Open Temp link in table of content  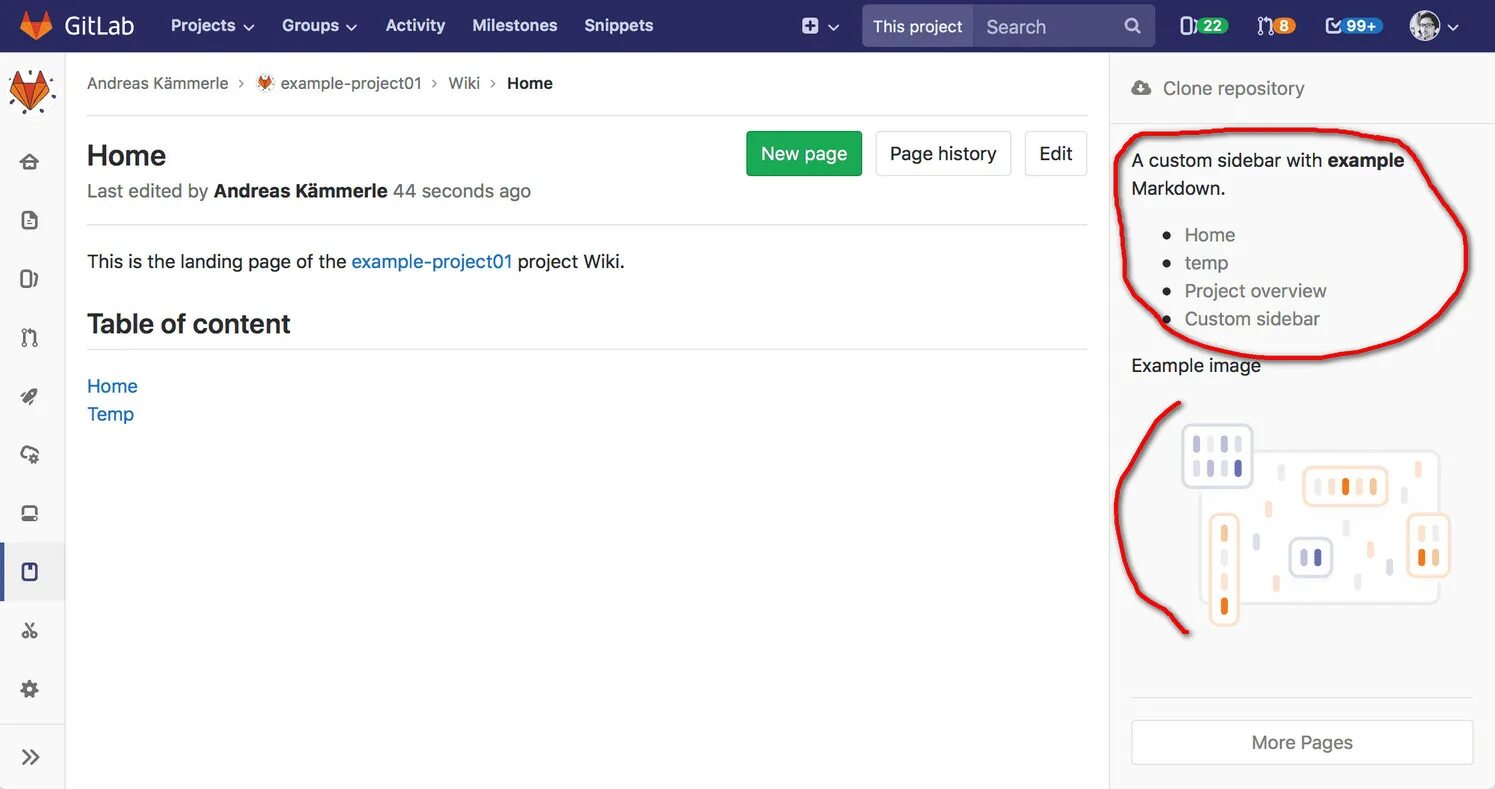[110, 414]
